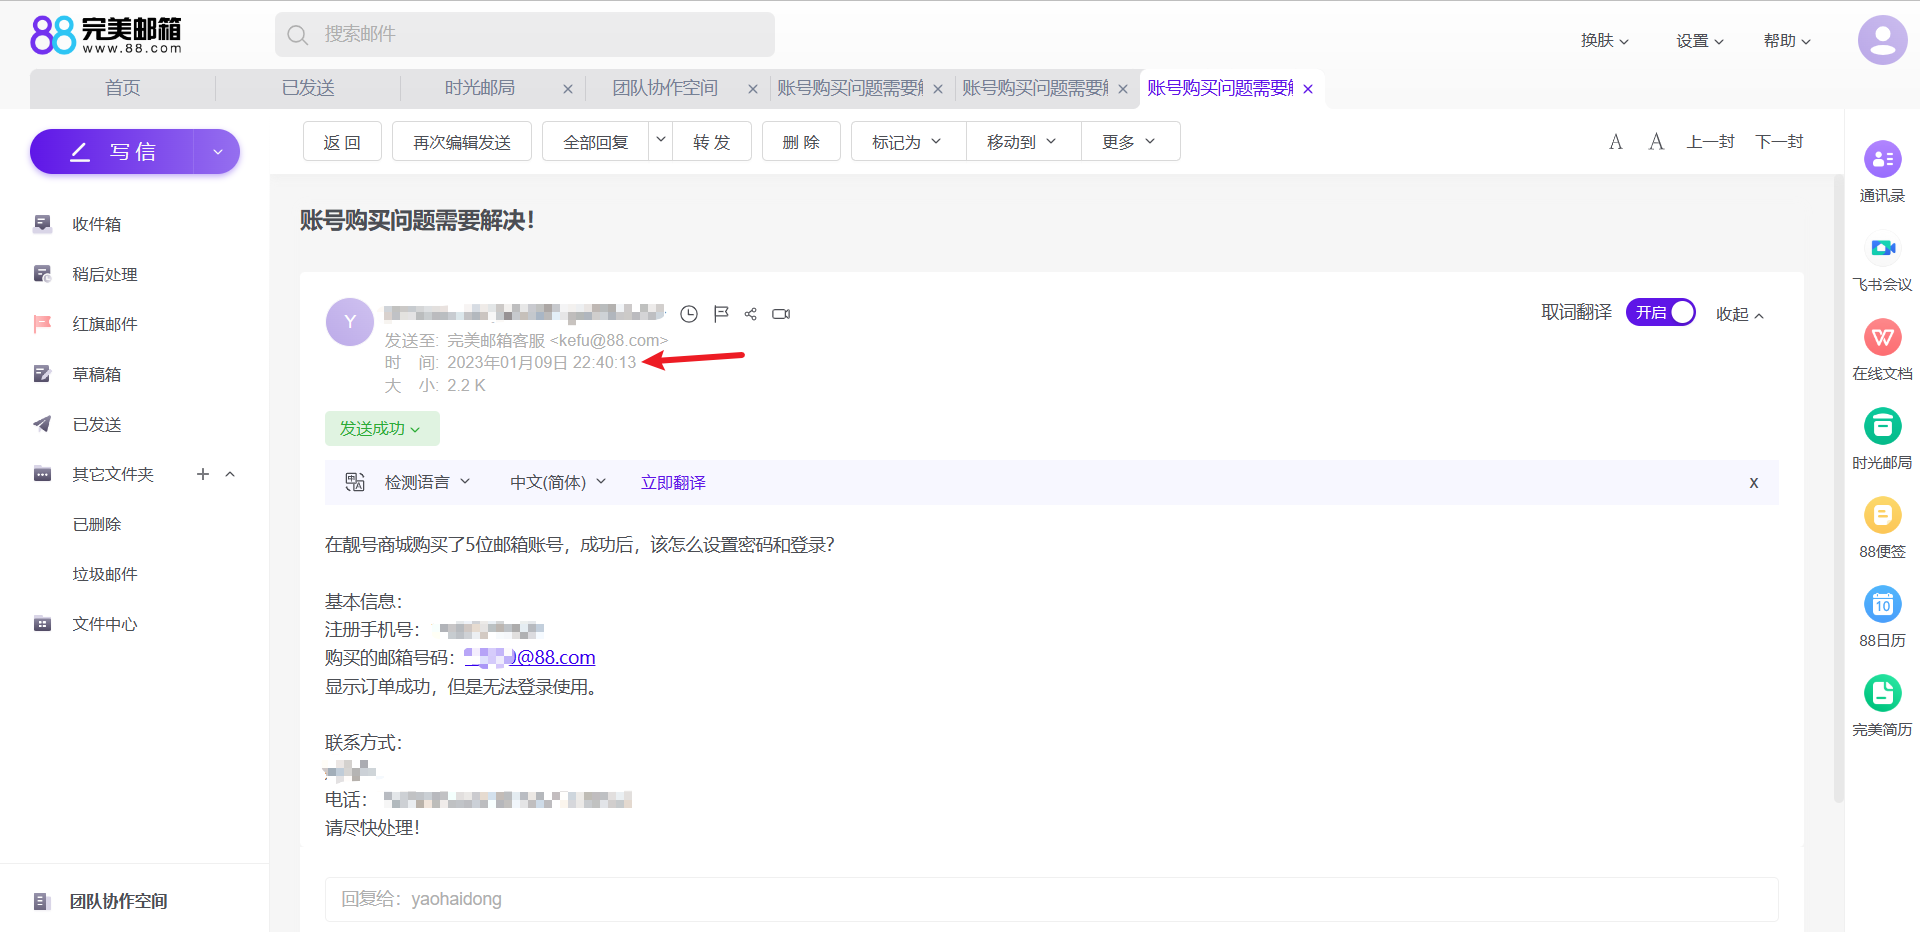Collapse the 其它文件夹 section
This screenshot has height=932, width=1920.
pyautogui.click(x=230, y=474)
